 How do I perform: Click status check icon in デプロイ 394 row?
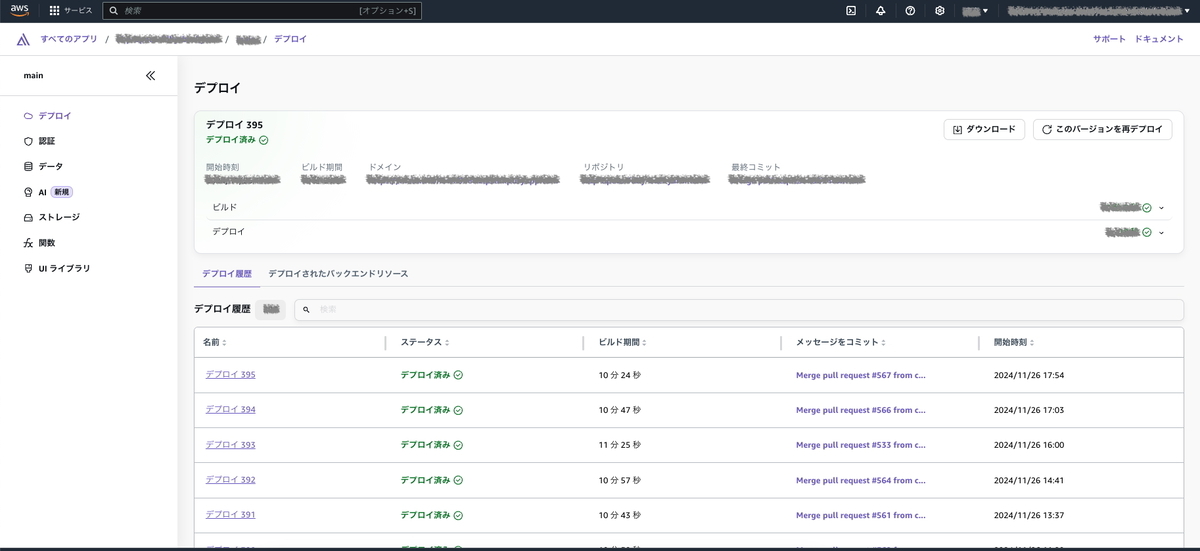[458, 410]
